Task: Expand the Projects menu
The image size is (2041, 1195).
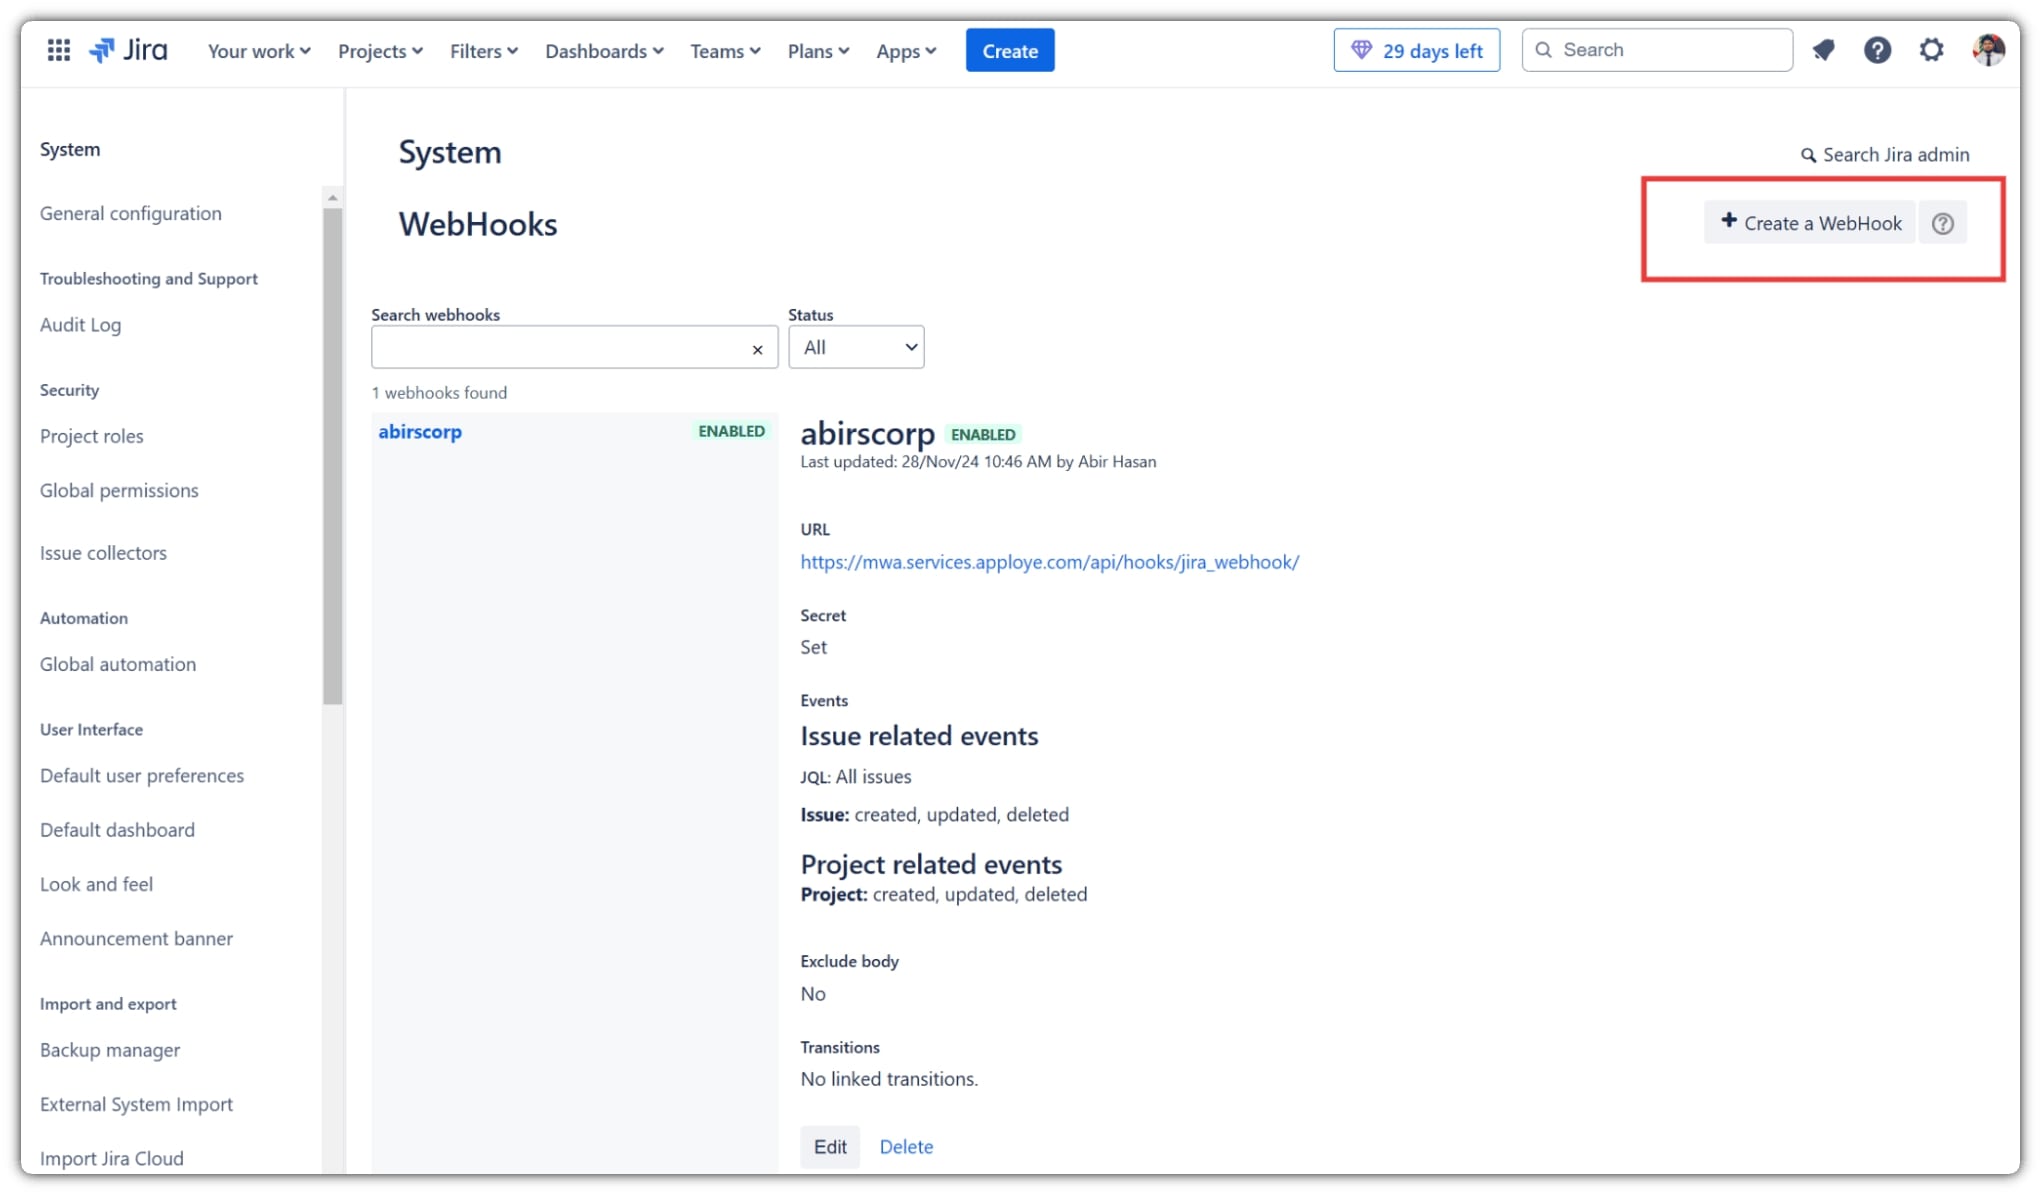Action: click(380, 51)
